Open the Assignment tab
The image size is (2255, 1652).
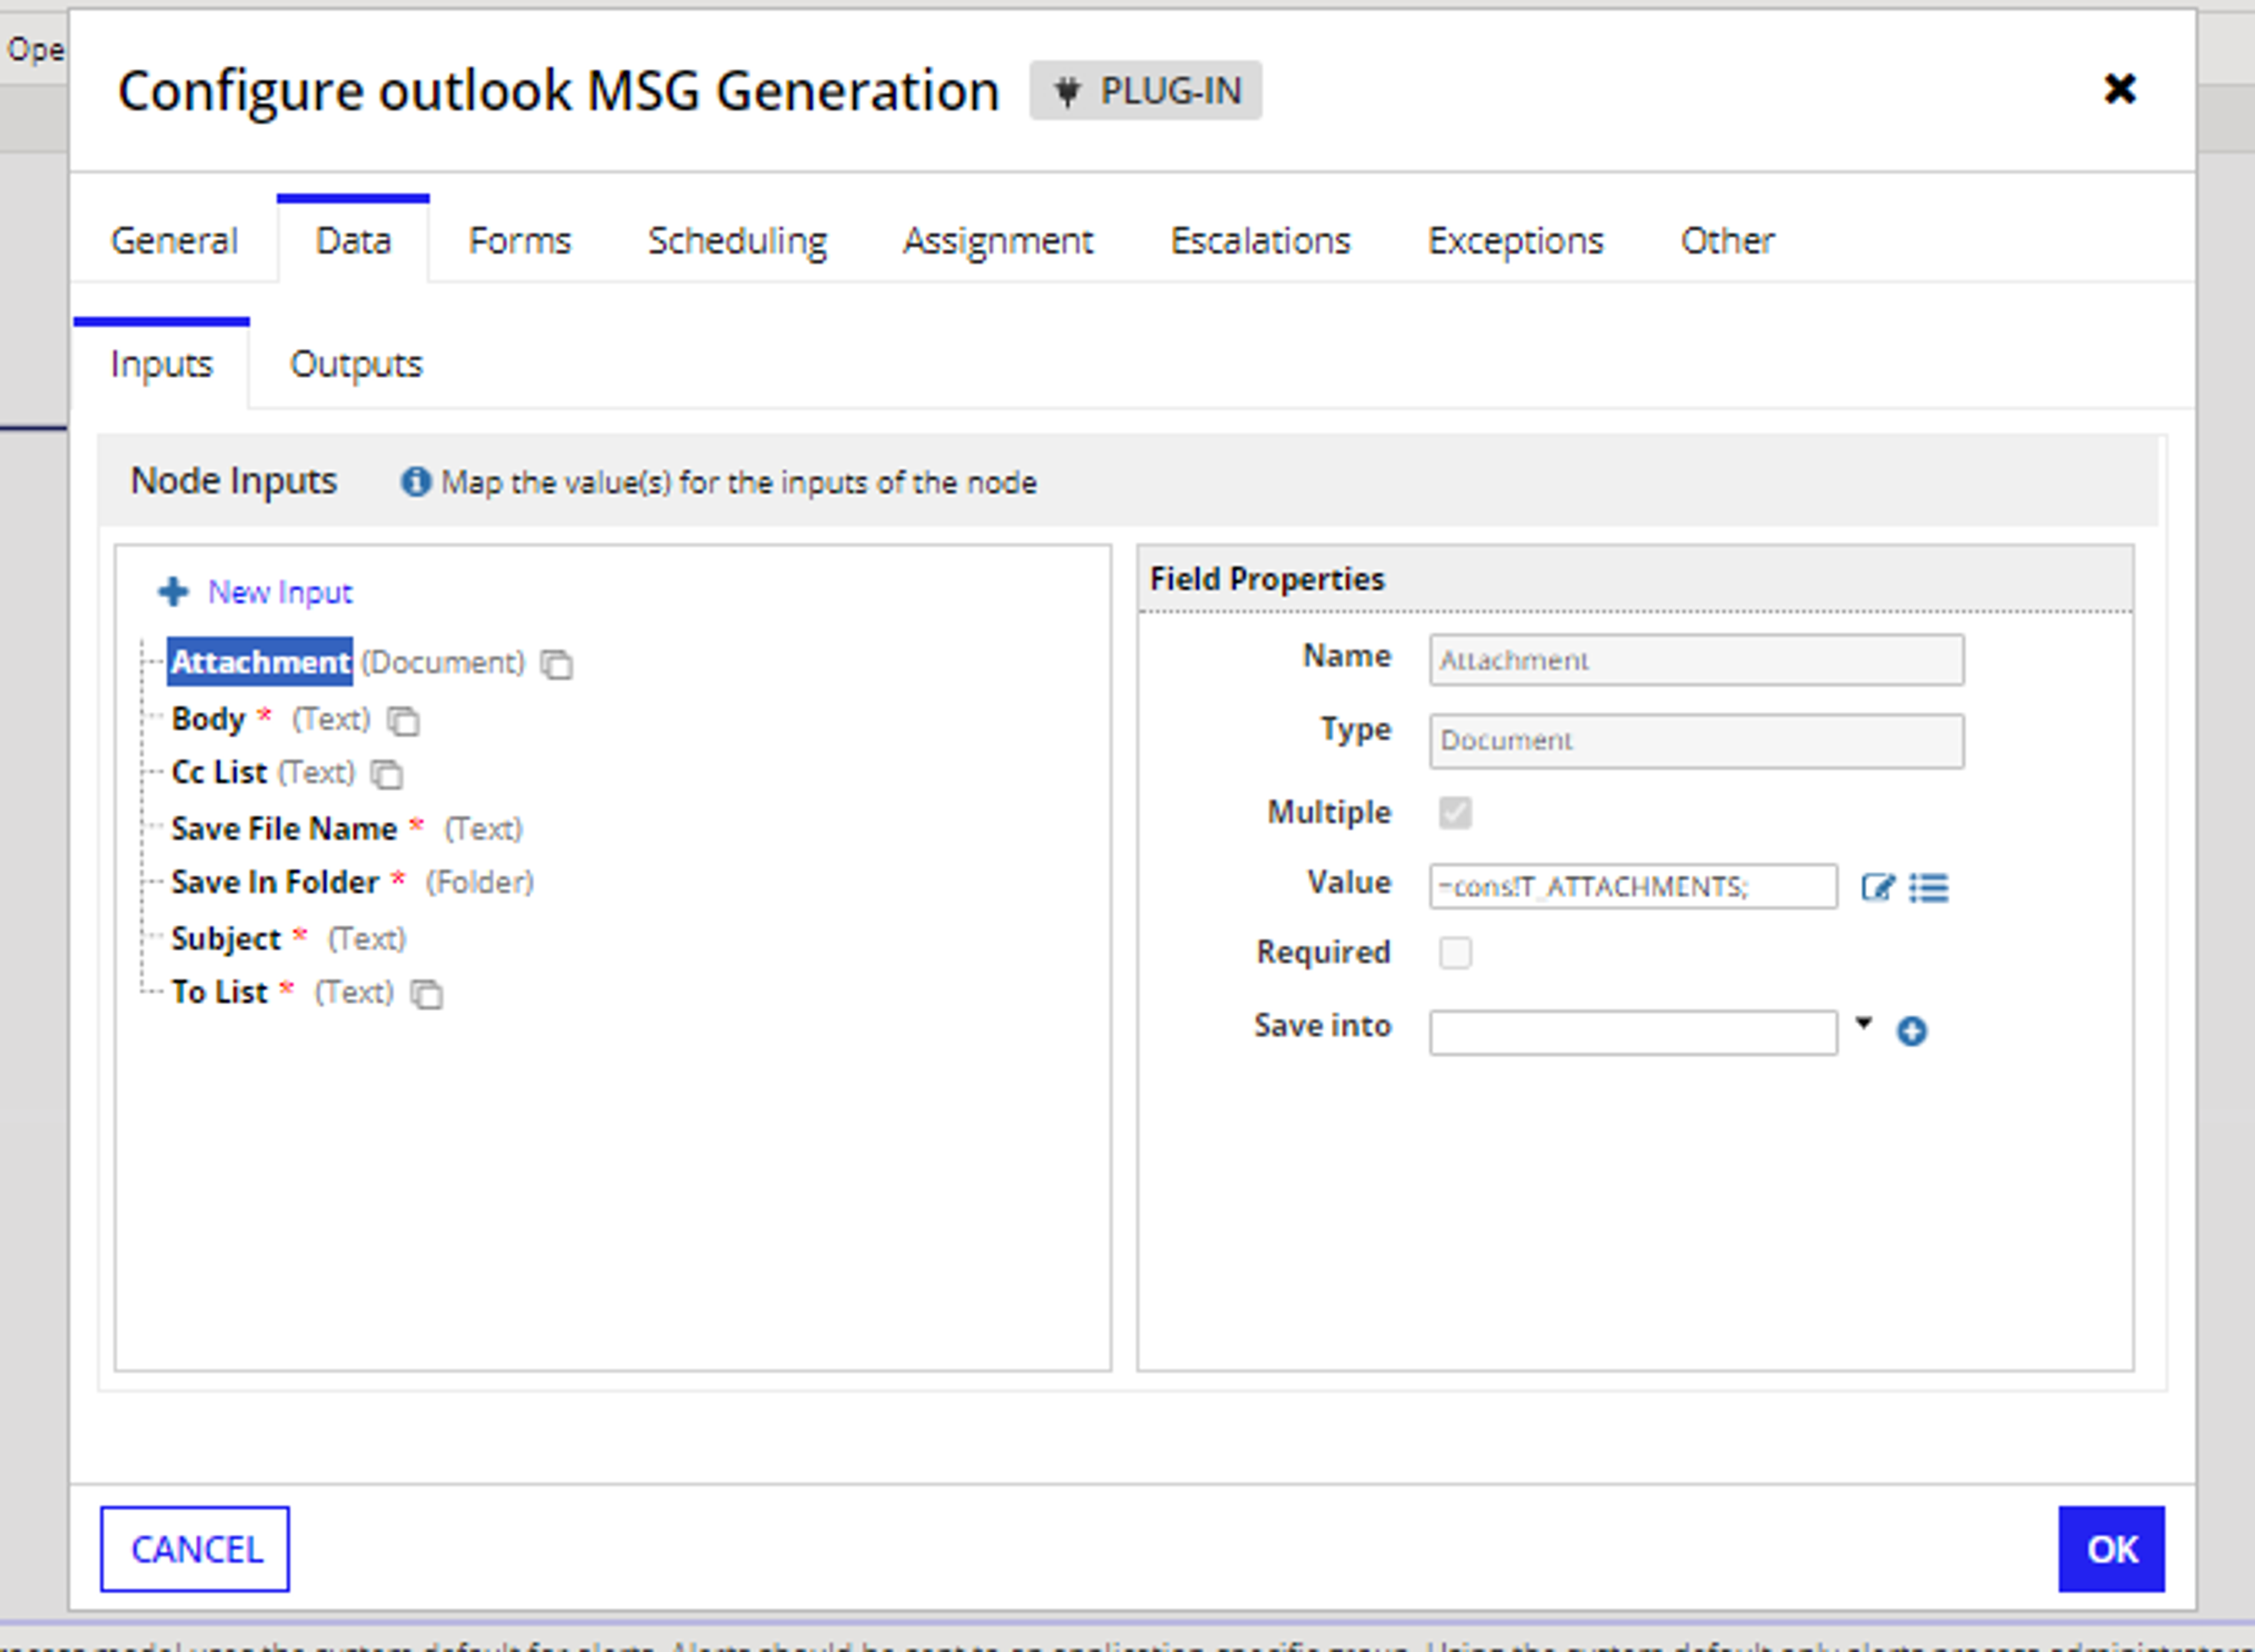(998, 241)
